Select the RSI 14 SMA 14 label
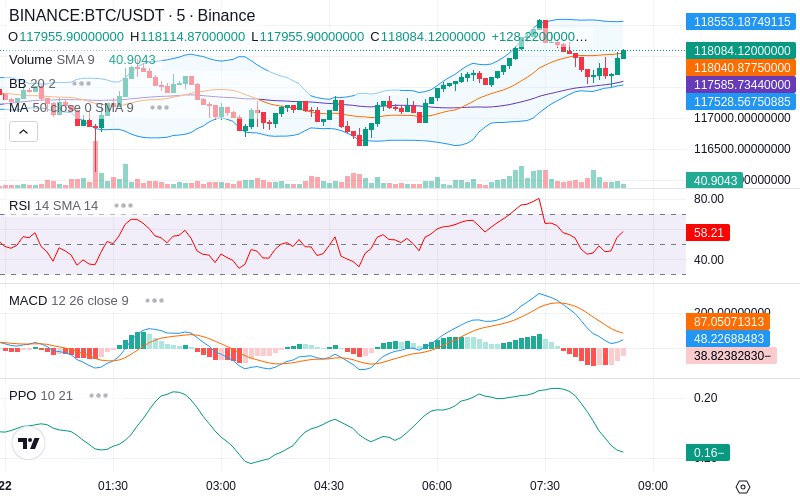800x500 pixels. click(54, 206)
